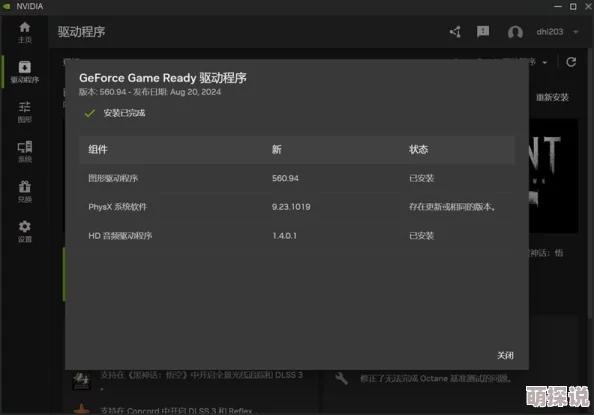Click the 安装已完成 status message

tap(124, 113)
